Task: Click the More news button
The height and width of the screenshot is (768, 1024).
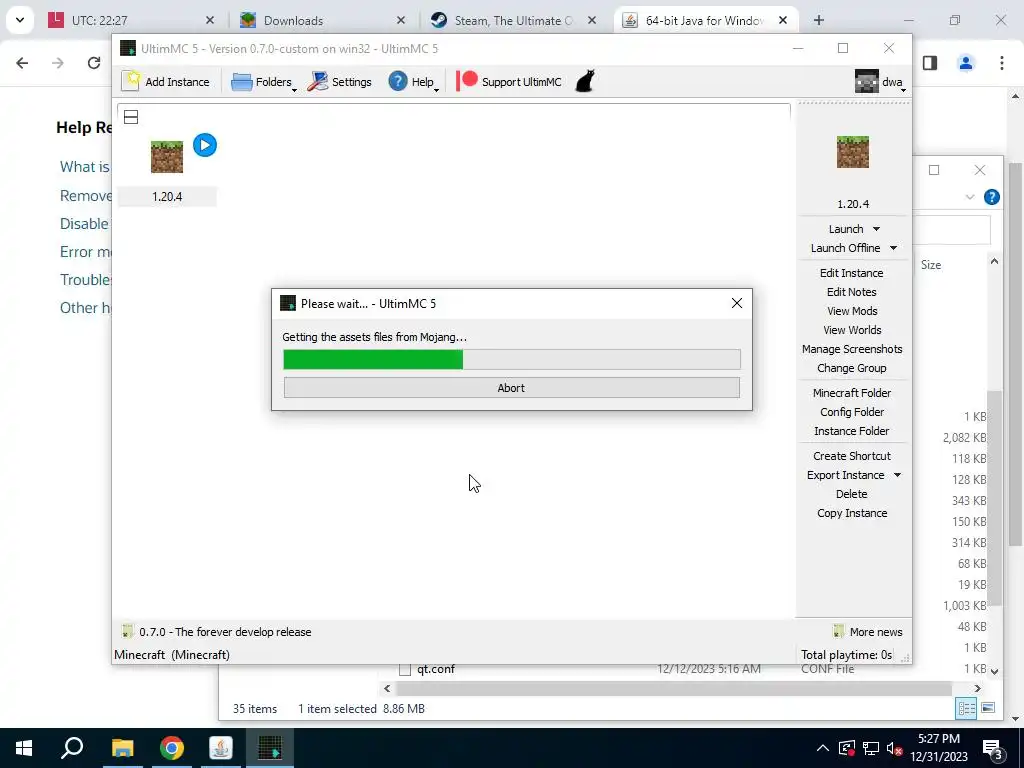Action: (x=868, y=632)
